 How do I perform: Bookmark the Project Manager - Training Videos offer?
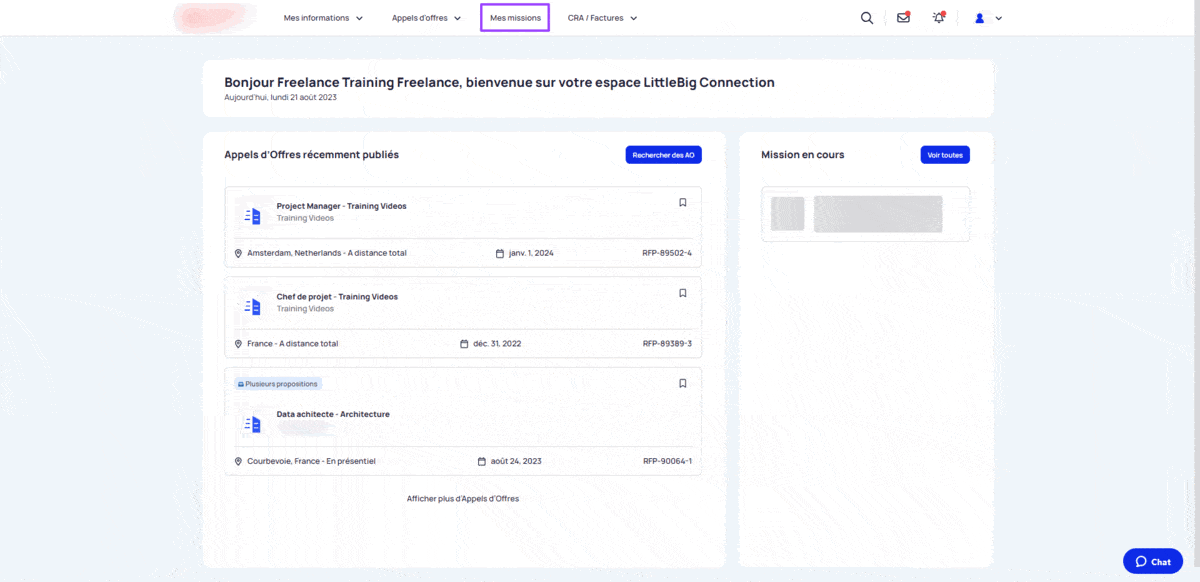tap(683, 202)
